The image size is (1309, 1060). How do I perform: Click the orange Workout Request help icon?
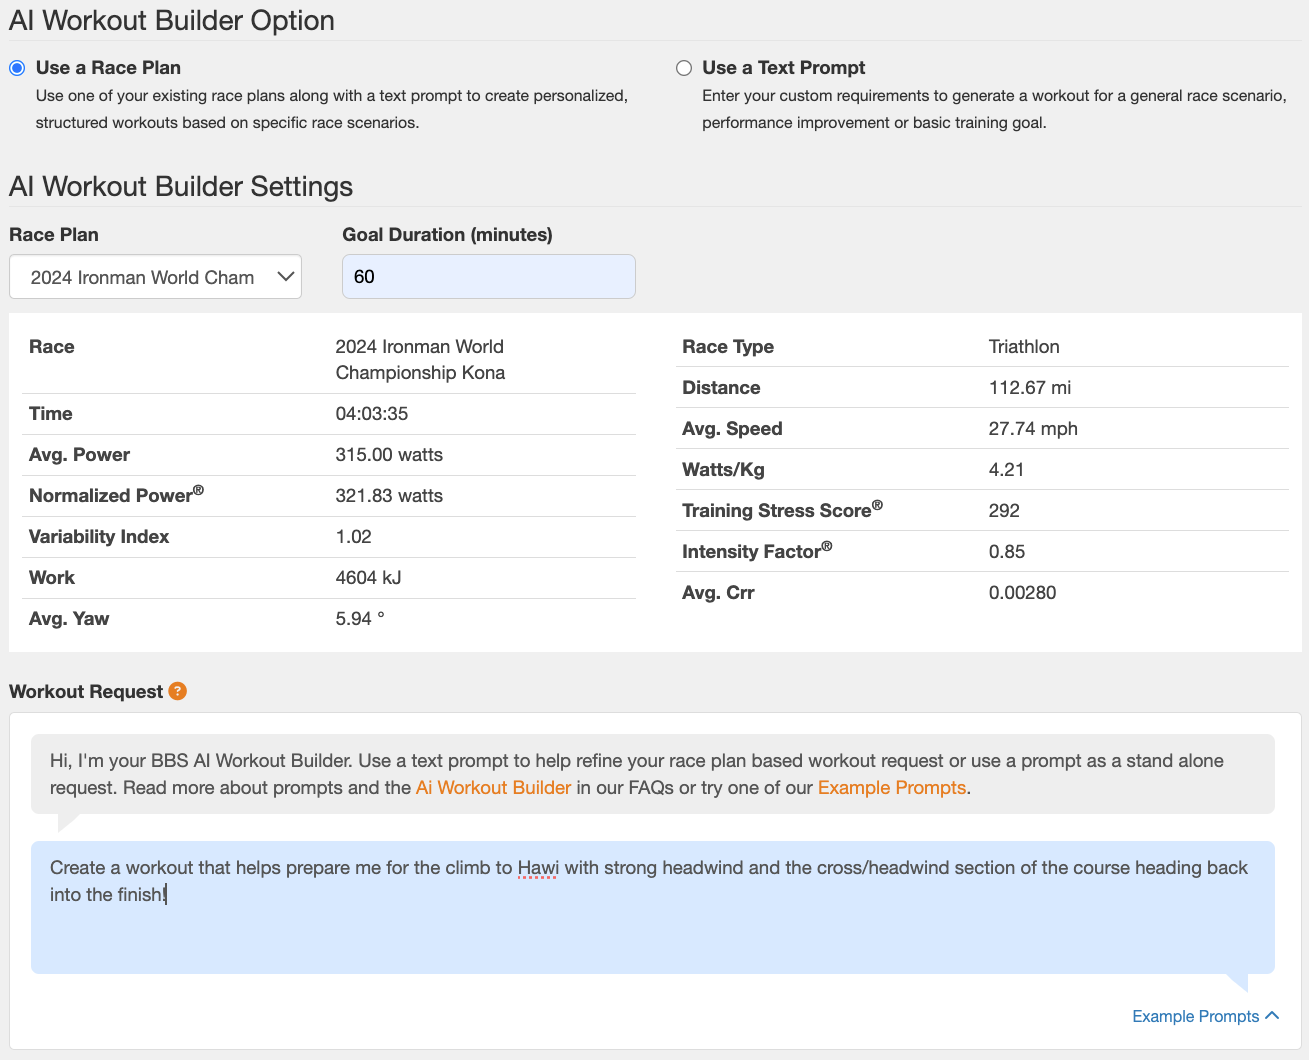pyautogui.click(x=178, y=691)
